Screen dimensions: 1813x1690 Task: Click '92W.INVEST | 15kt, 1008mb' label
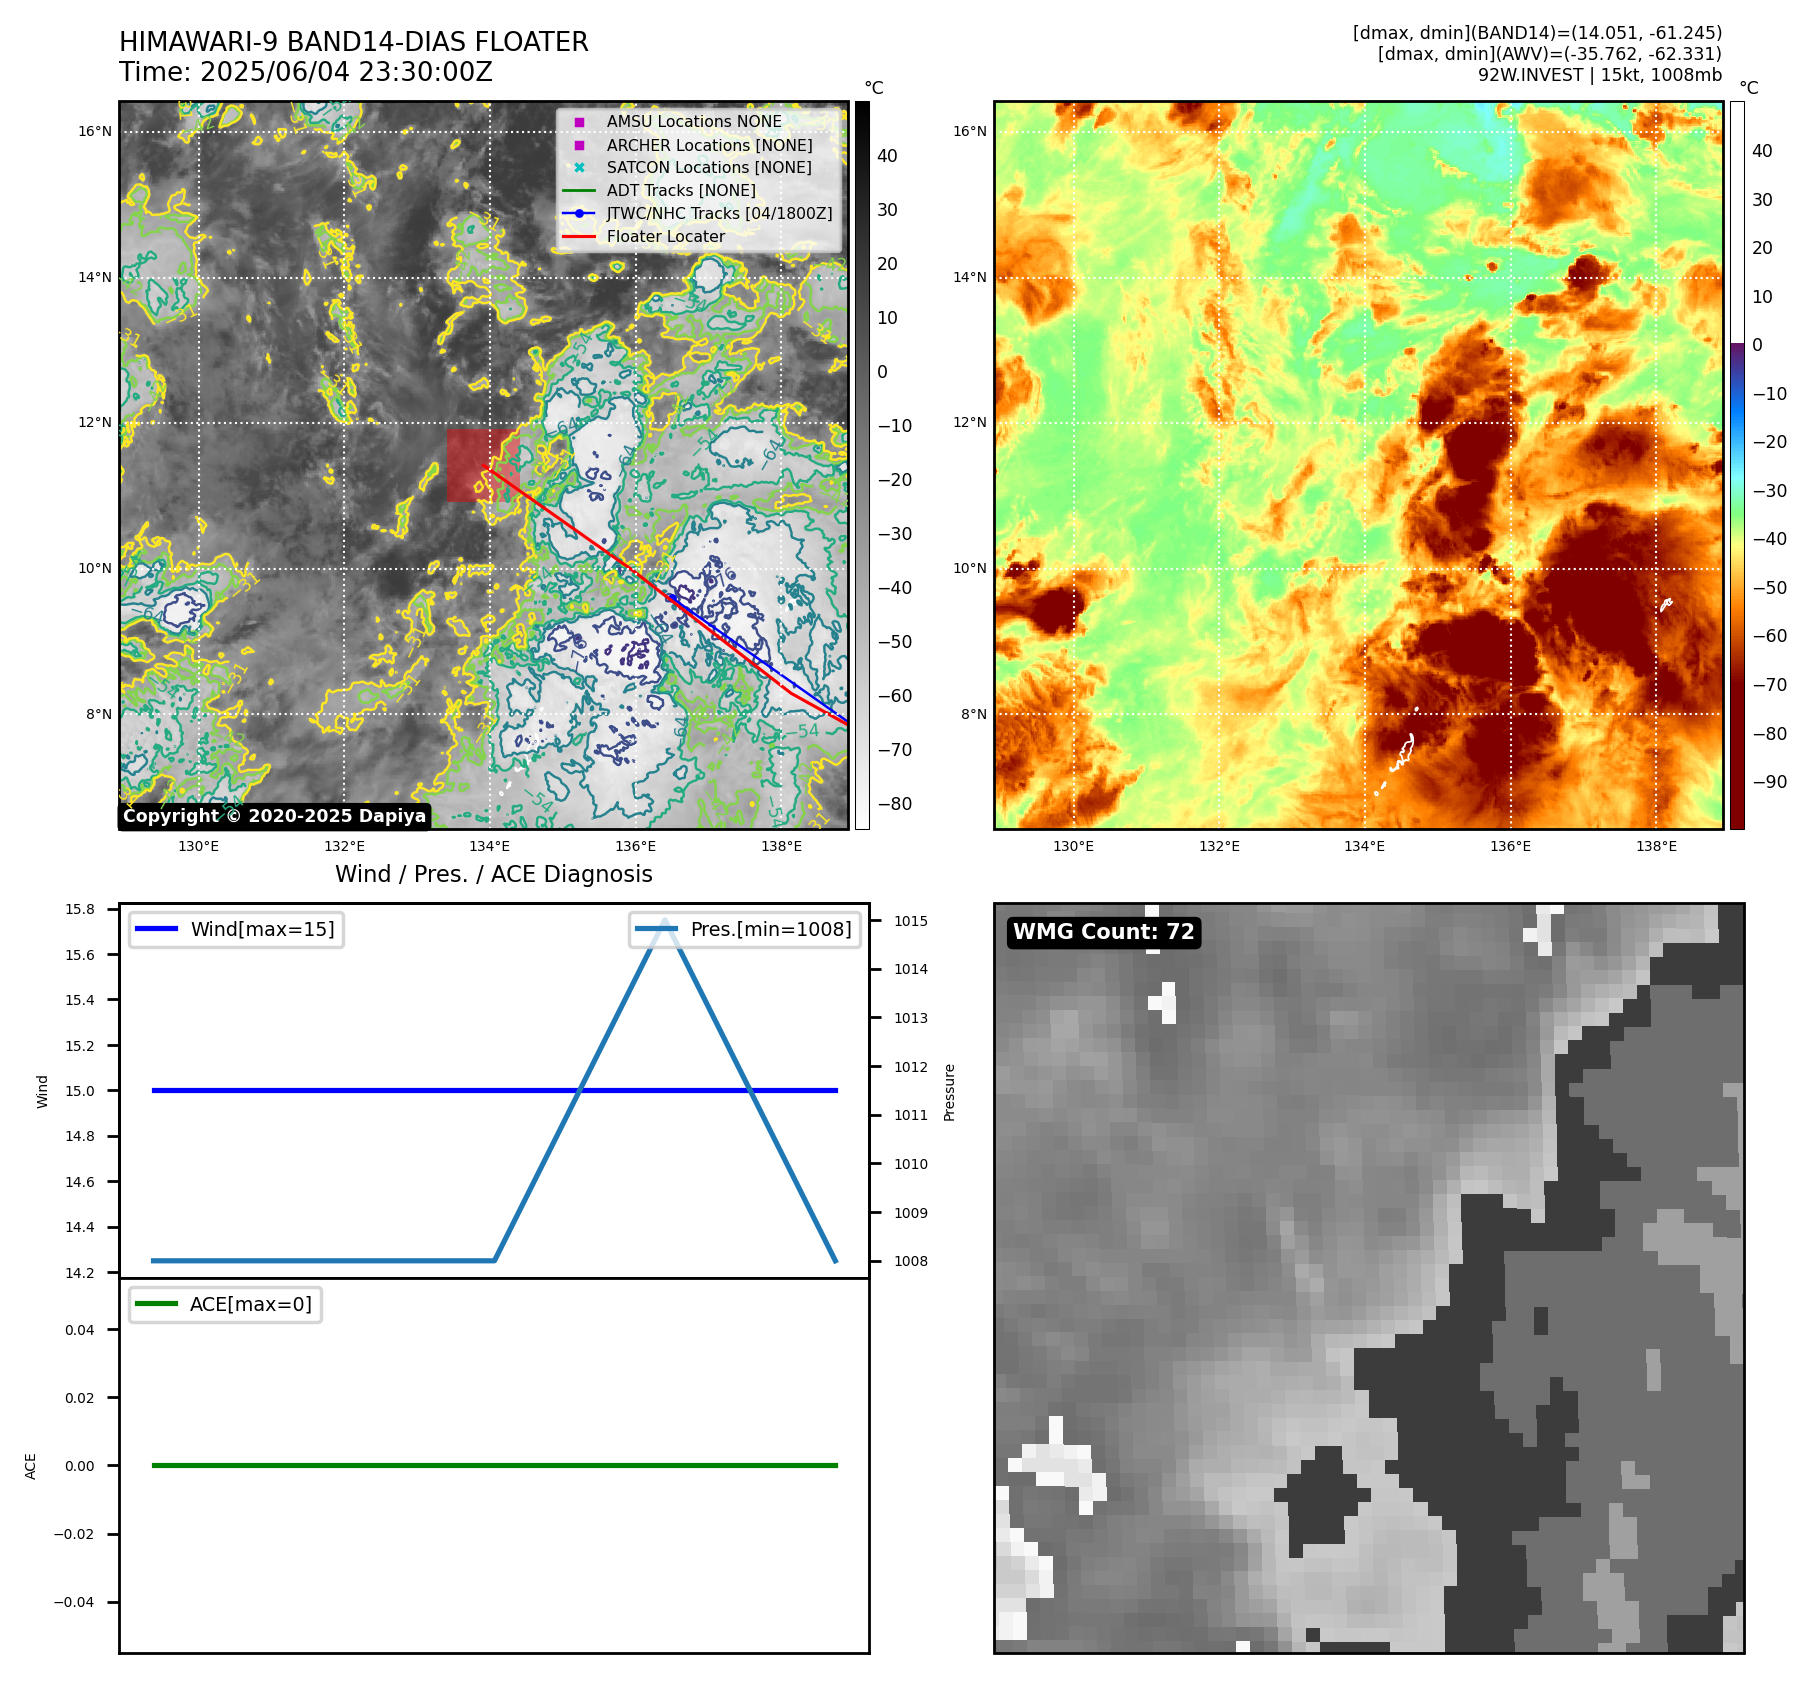pos(1600,75)
